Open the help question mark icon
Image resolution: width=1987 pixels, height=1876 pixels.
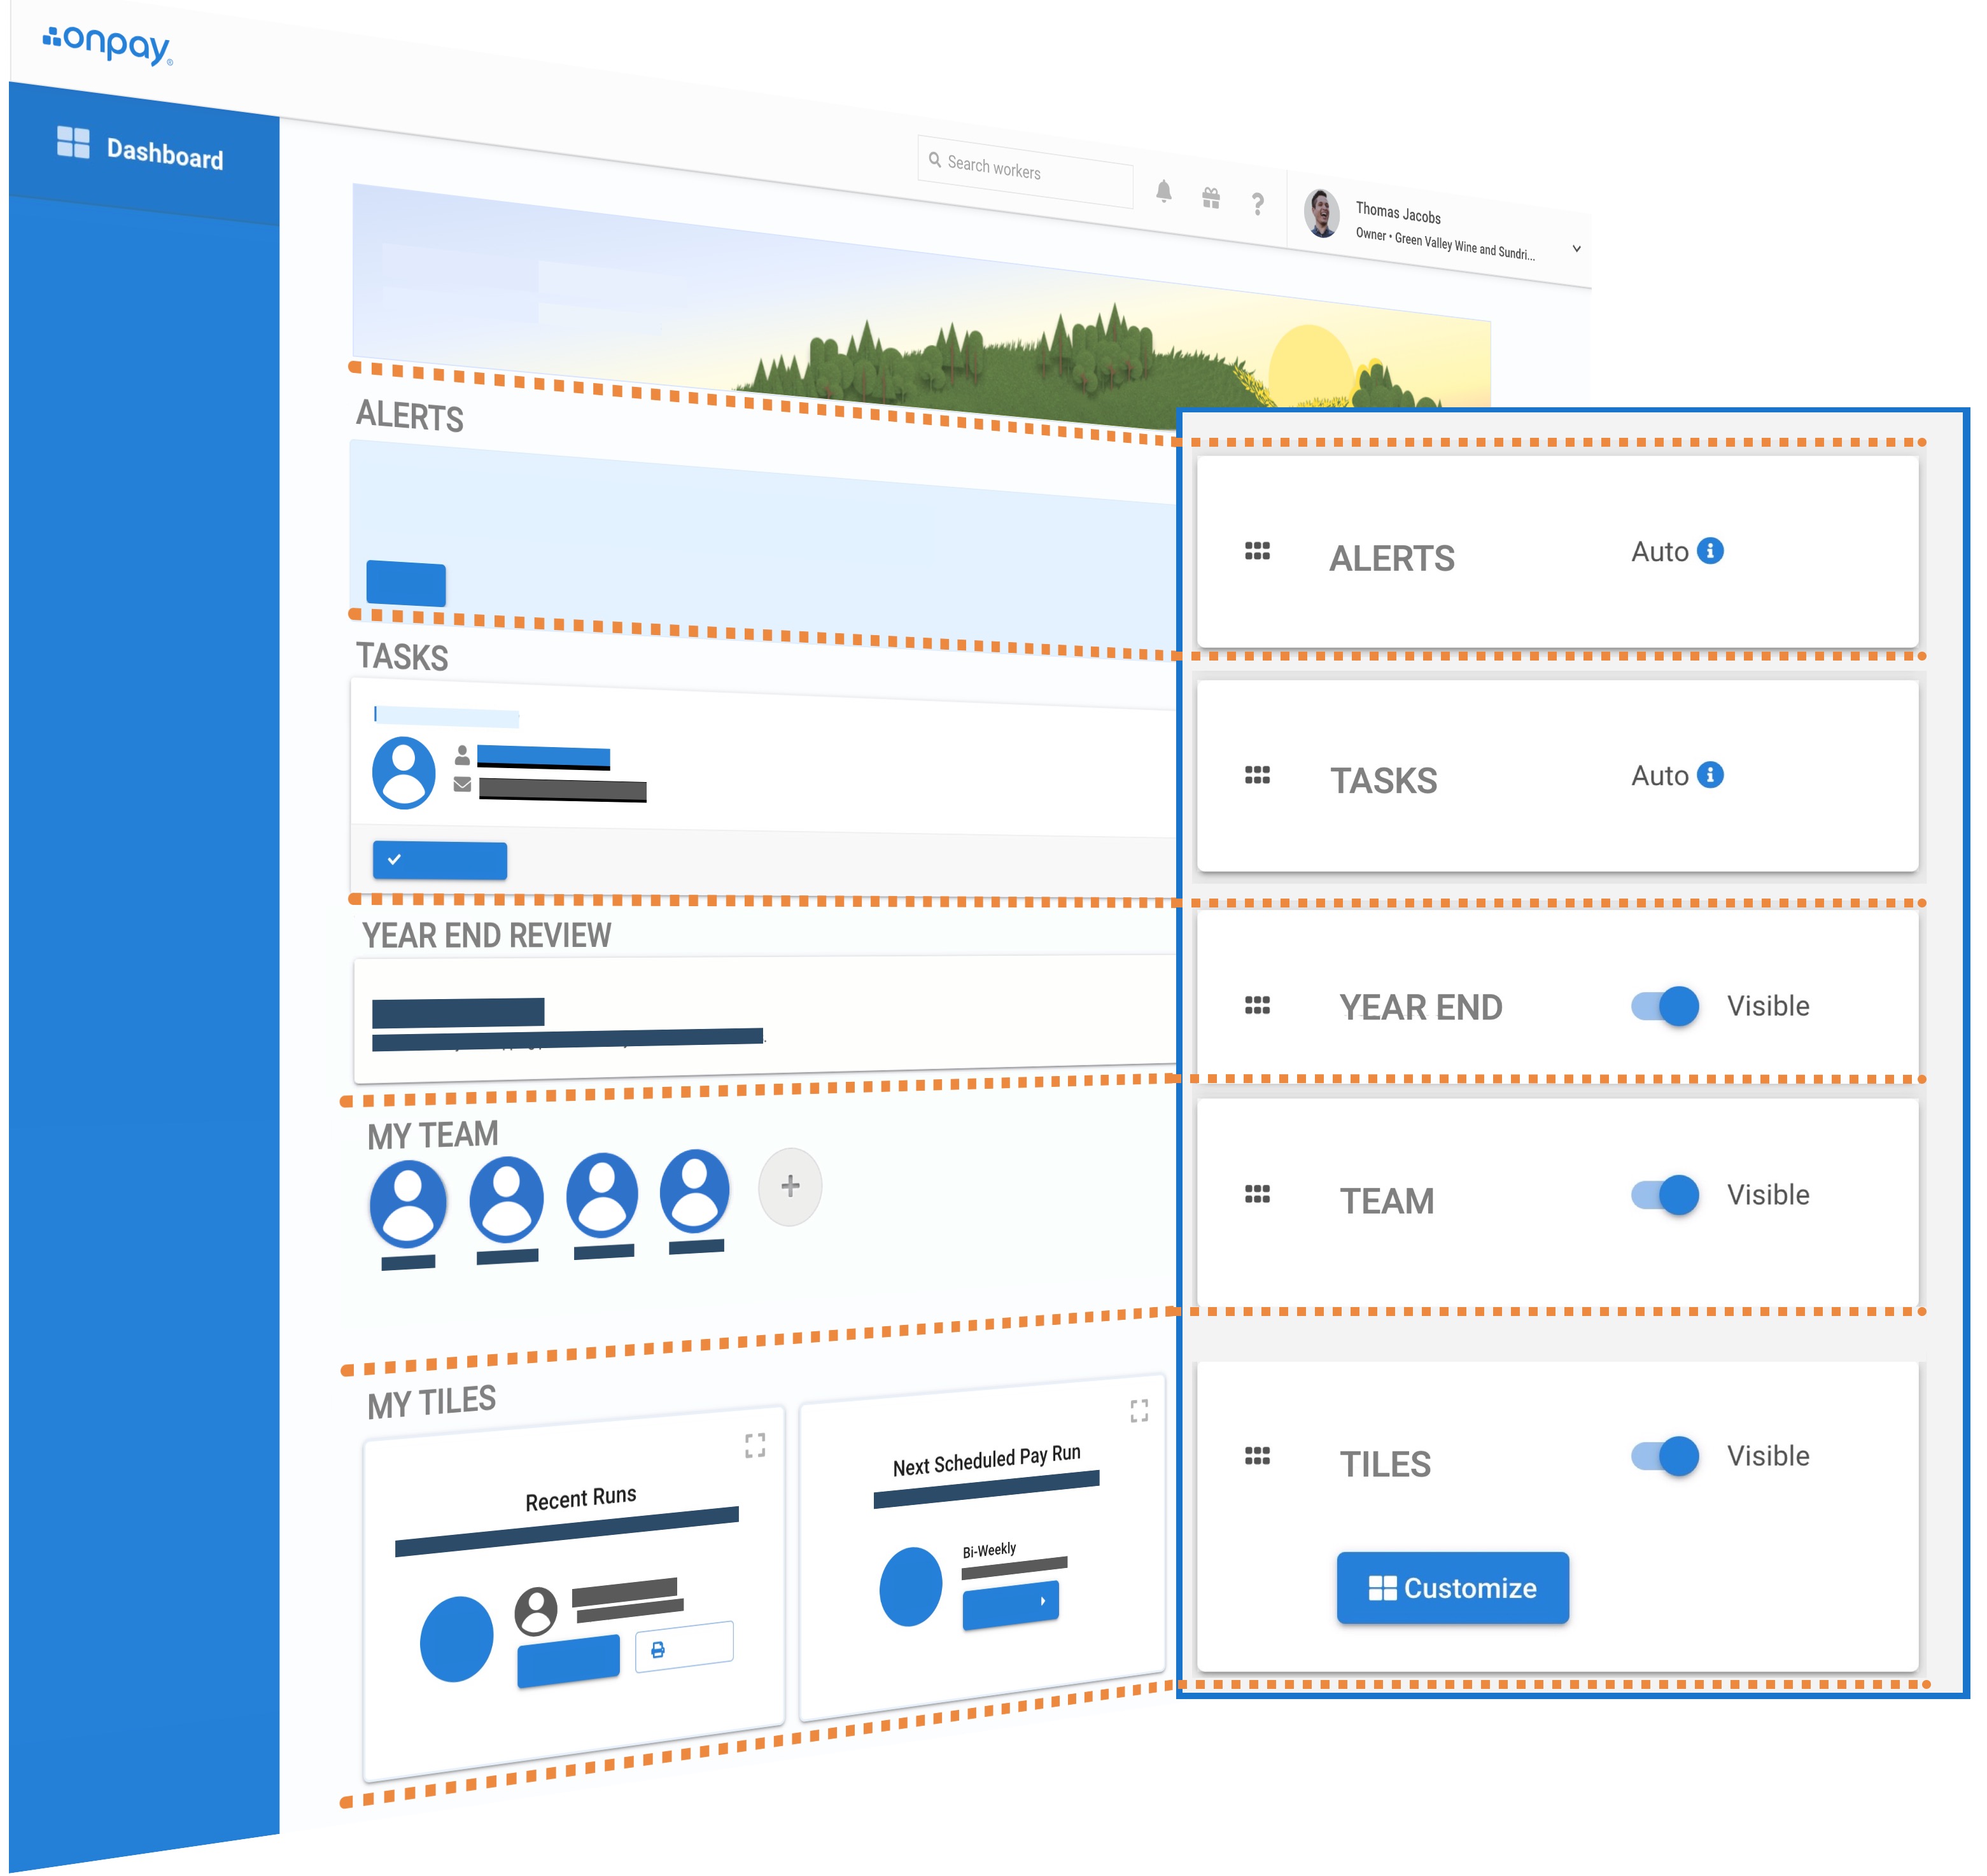[1257, 204]
